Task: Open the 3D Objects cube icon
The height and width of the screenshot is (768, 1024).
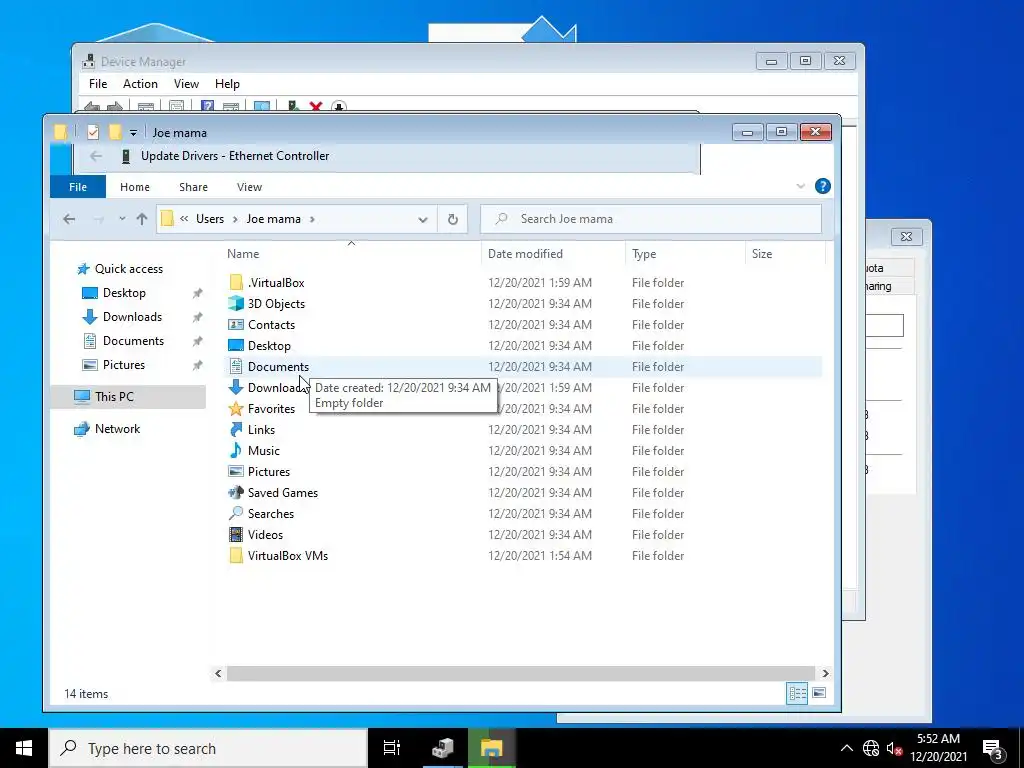Action: coord(236,304)
